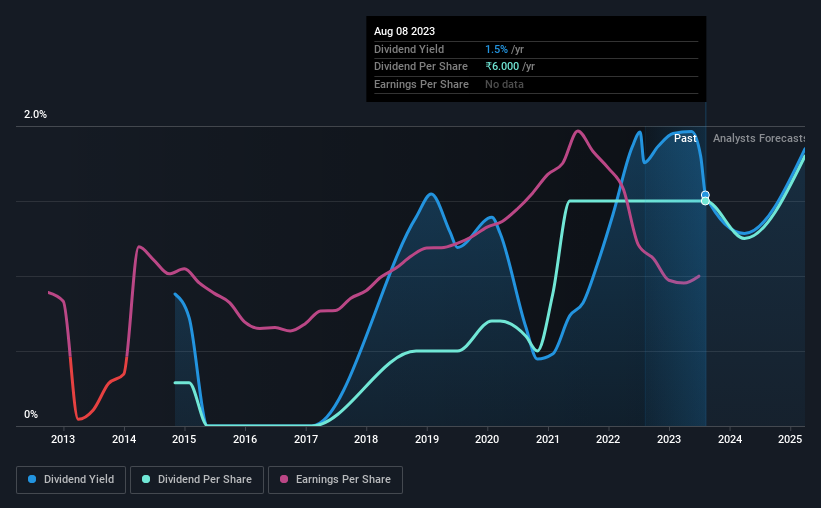Click the 2024 x-axis label
This screenshot has height=508, width=821.
coord(730,439)
